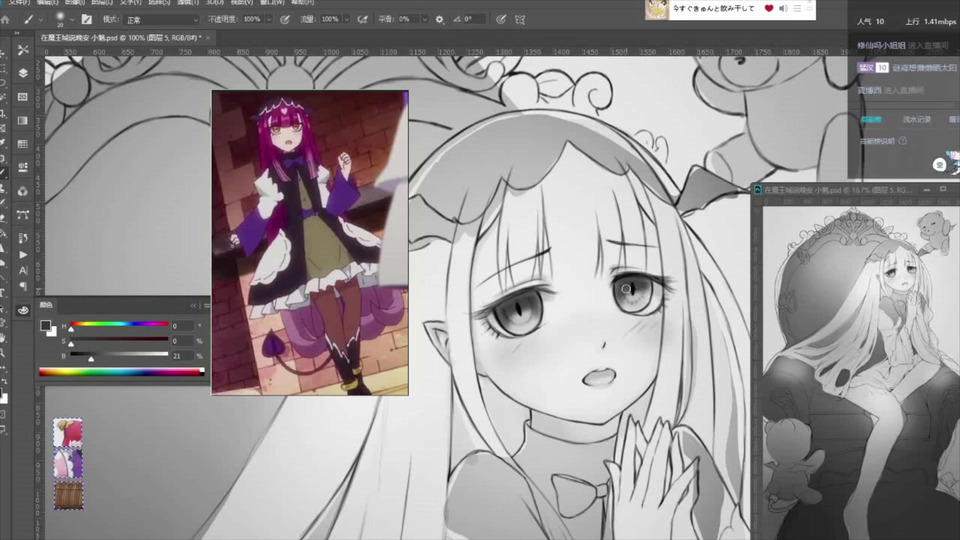
Task: Open the panel icon directly below Layers
Action: (x=23, y=97)
